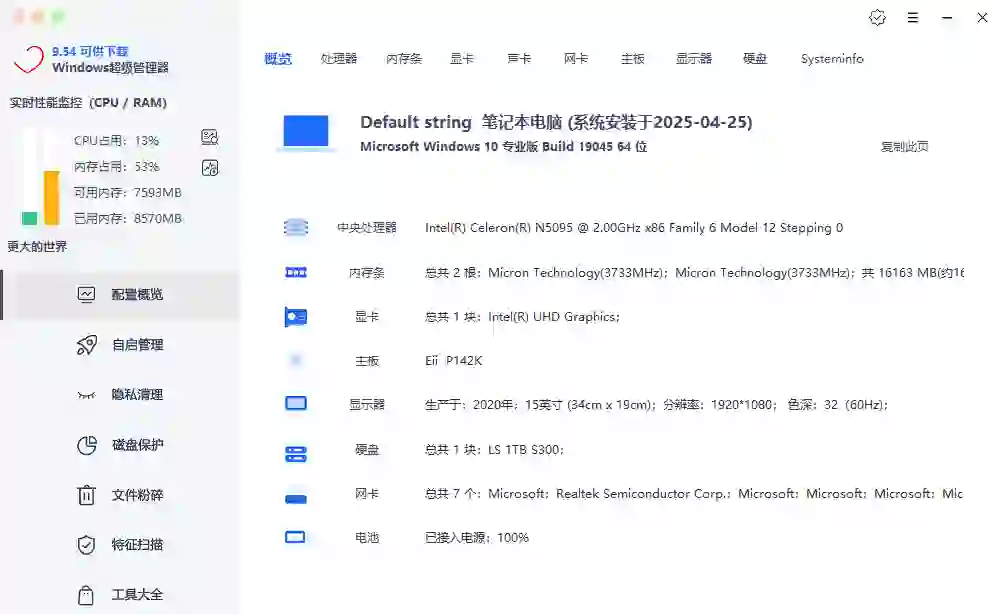Click the bag icon for 工具大全
Image resolution: width=999 pixels, height=614 pixels.
coord(85,595)
